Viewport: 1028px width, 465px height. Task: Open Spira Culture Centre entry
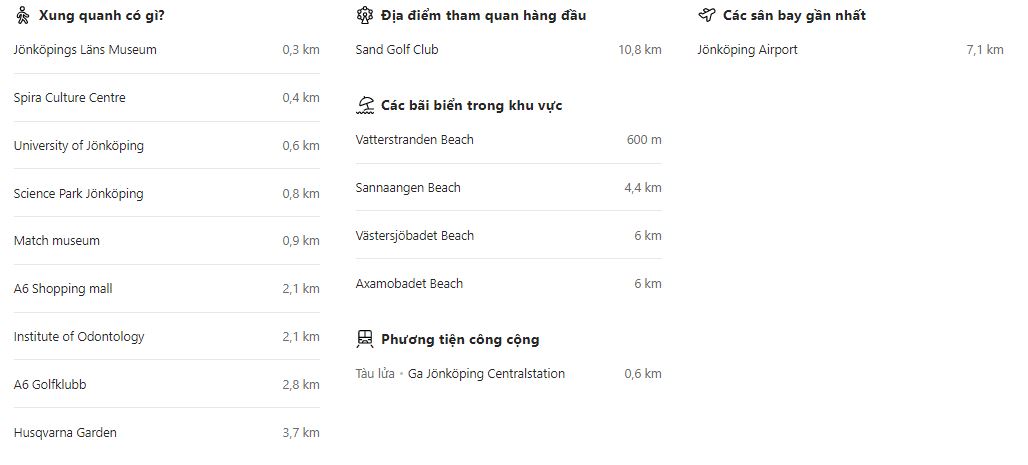pyautogui.click(x=70, y=98)
